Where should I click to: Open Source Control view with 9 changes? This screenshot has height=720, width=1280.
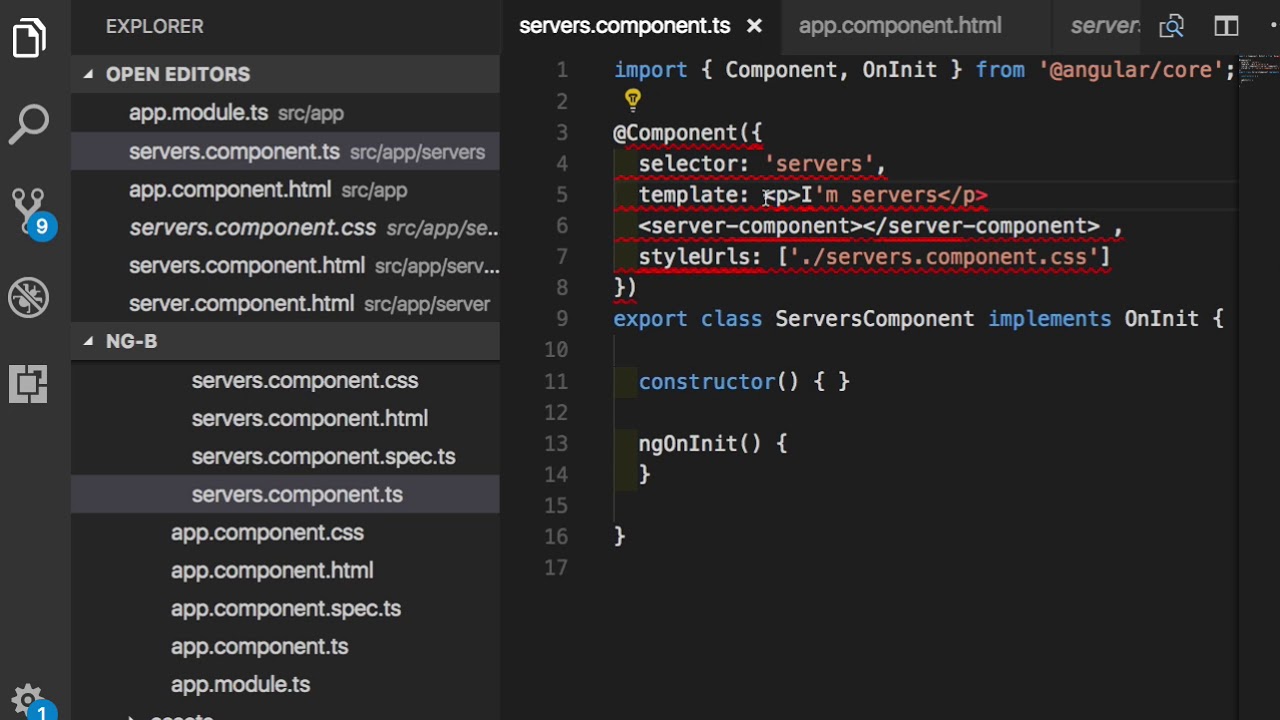30,212
